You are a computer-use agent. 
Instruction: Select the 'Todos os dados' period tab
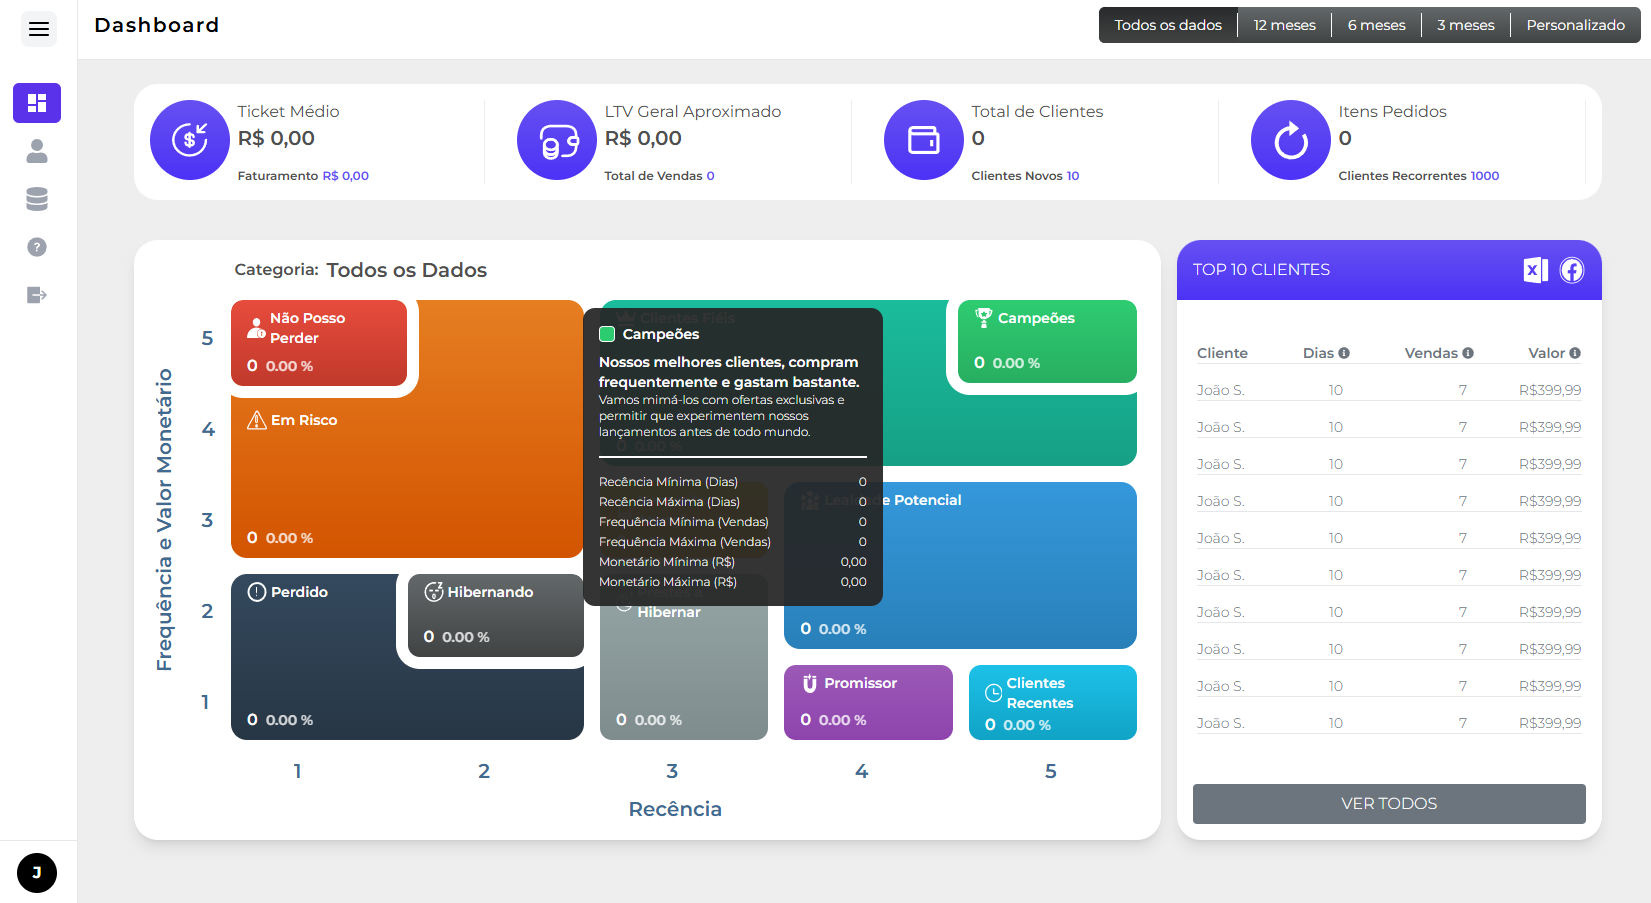coord(1168,25)
